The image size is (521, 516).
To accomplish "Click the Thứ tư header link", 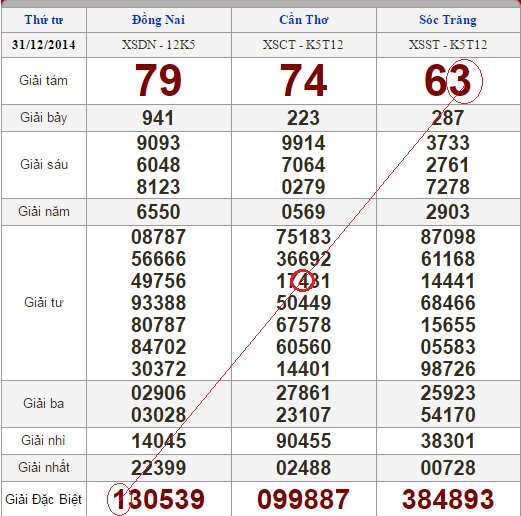I will click(44, 20).
